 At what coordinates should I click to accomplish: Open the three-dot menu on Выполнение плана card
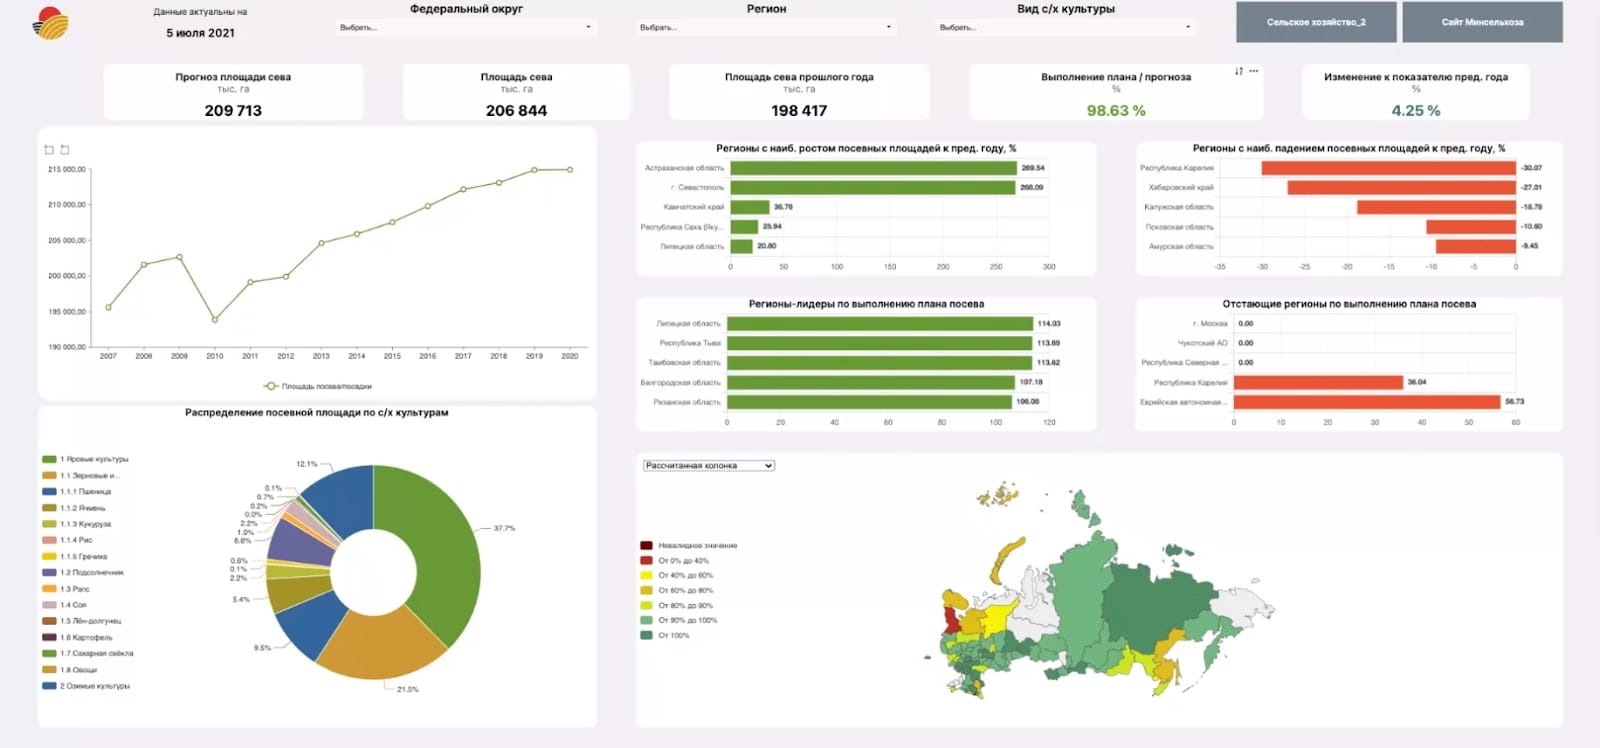(x=1253, y=71)
